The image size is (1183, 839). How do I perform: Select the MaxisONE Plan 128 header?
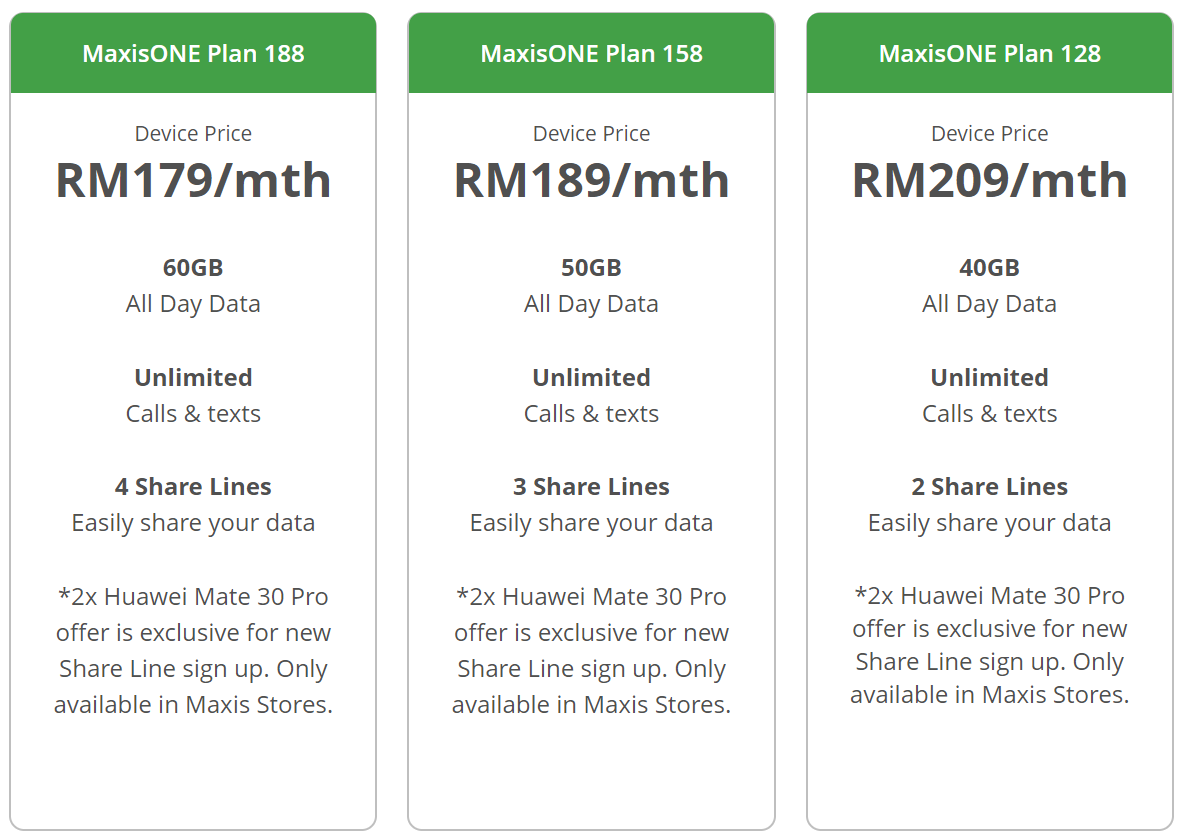pos(989,53)
